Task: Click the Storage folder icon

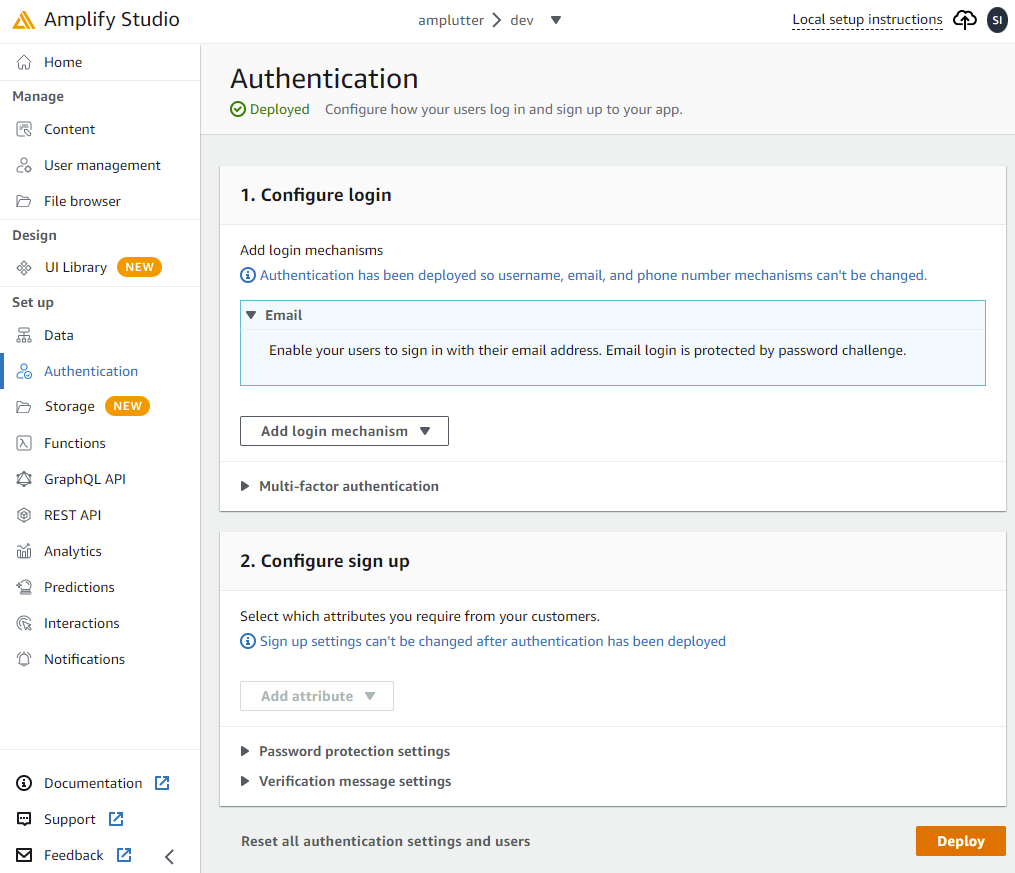Action: click(x=24, y=406)
